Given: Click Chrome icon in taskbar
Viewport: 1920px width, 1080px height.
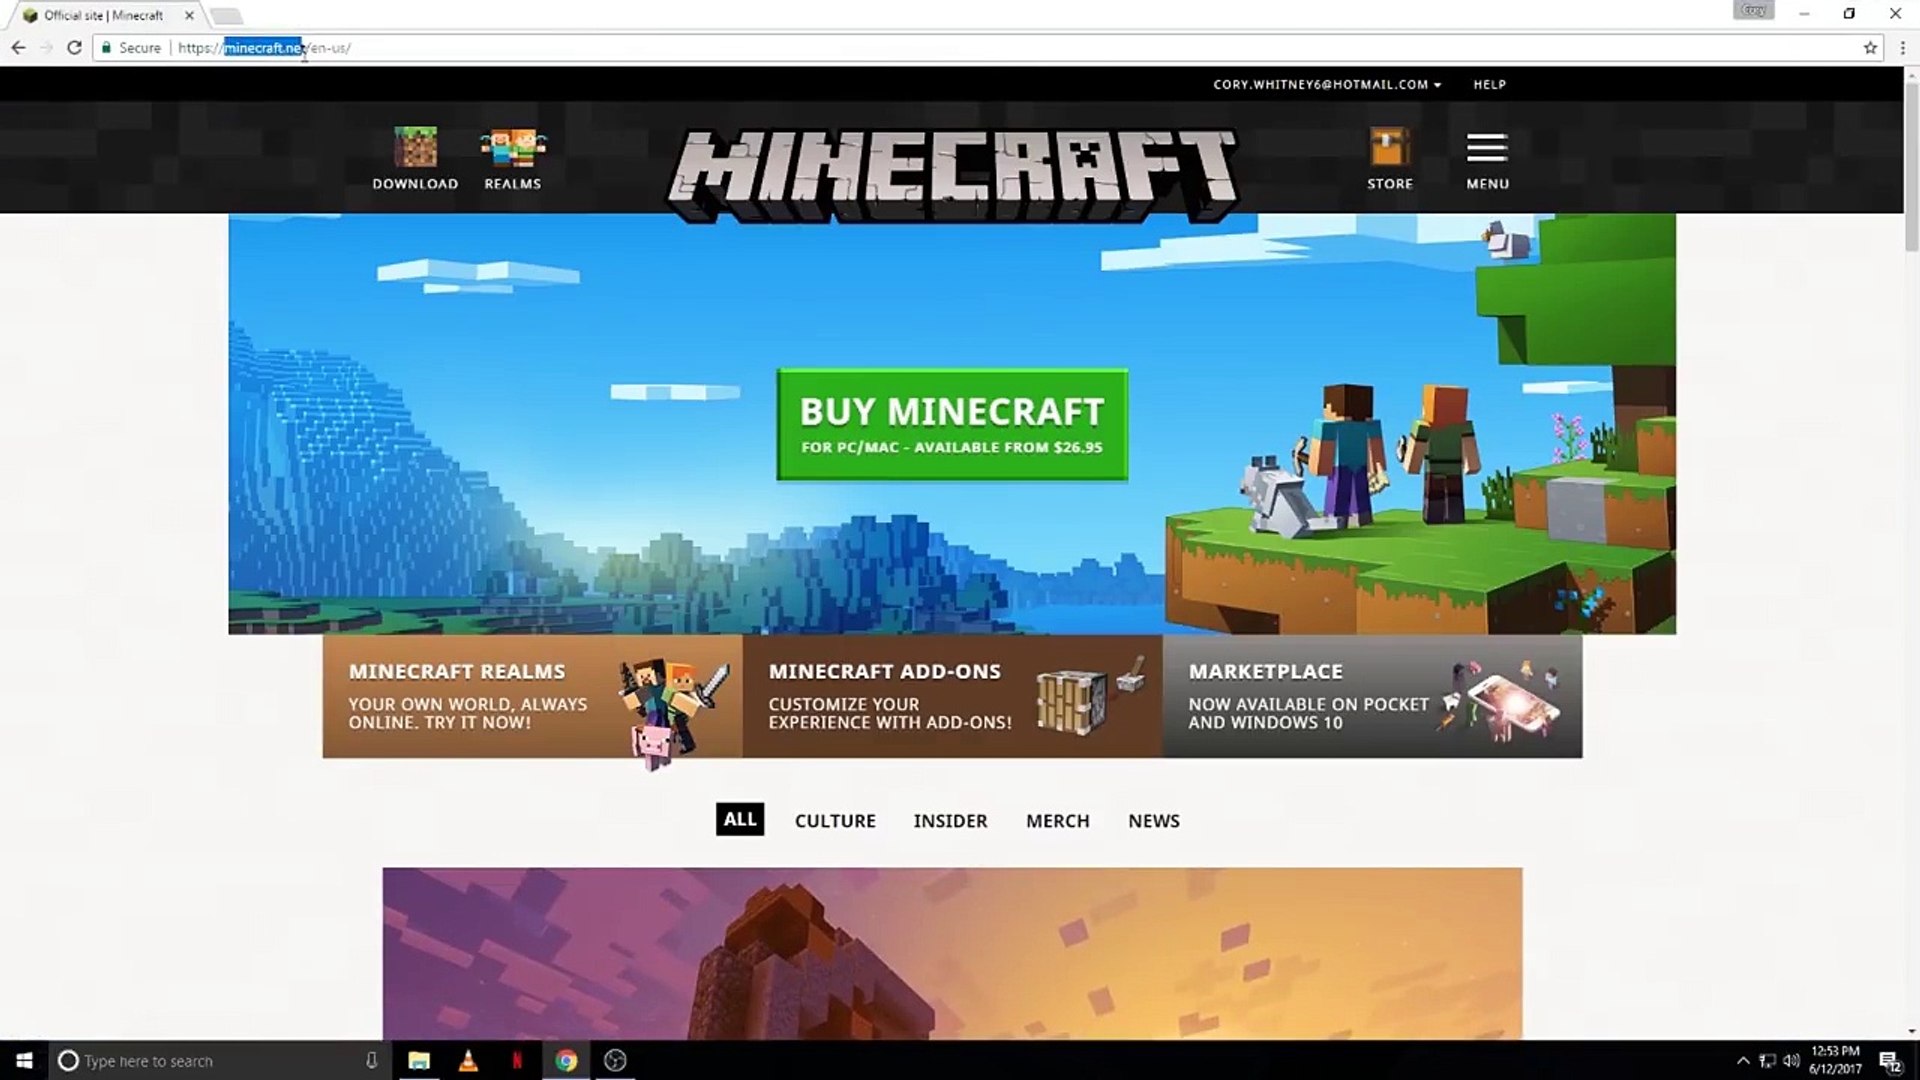Looking at the screenshot, I should click(566, 1060).
